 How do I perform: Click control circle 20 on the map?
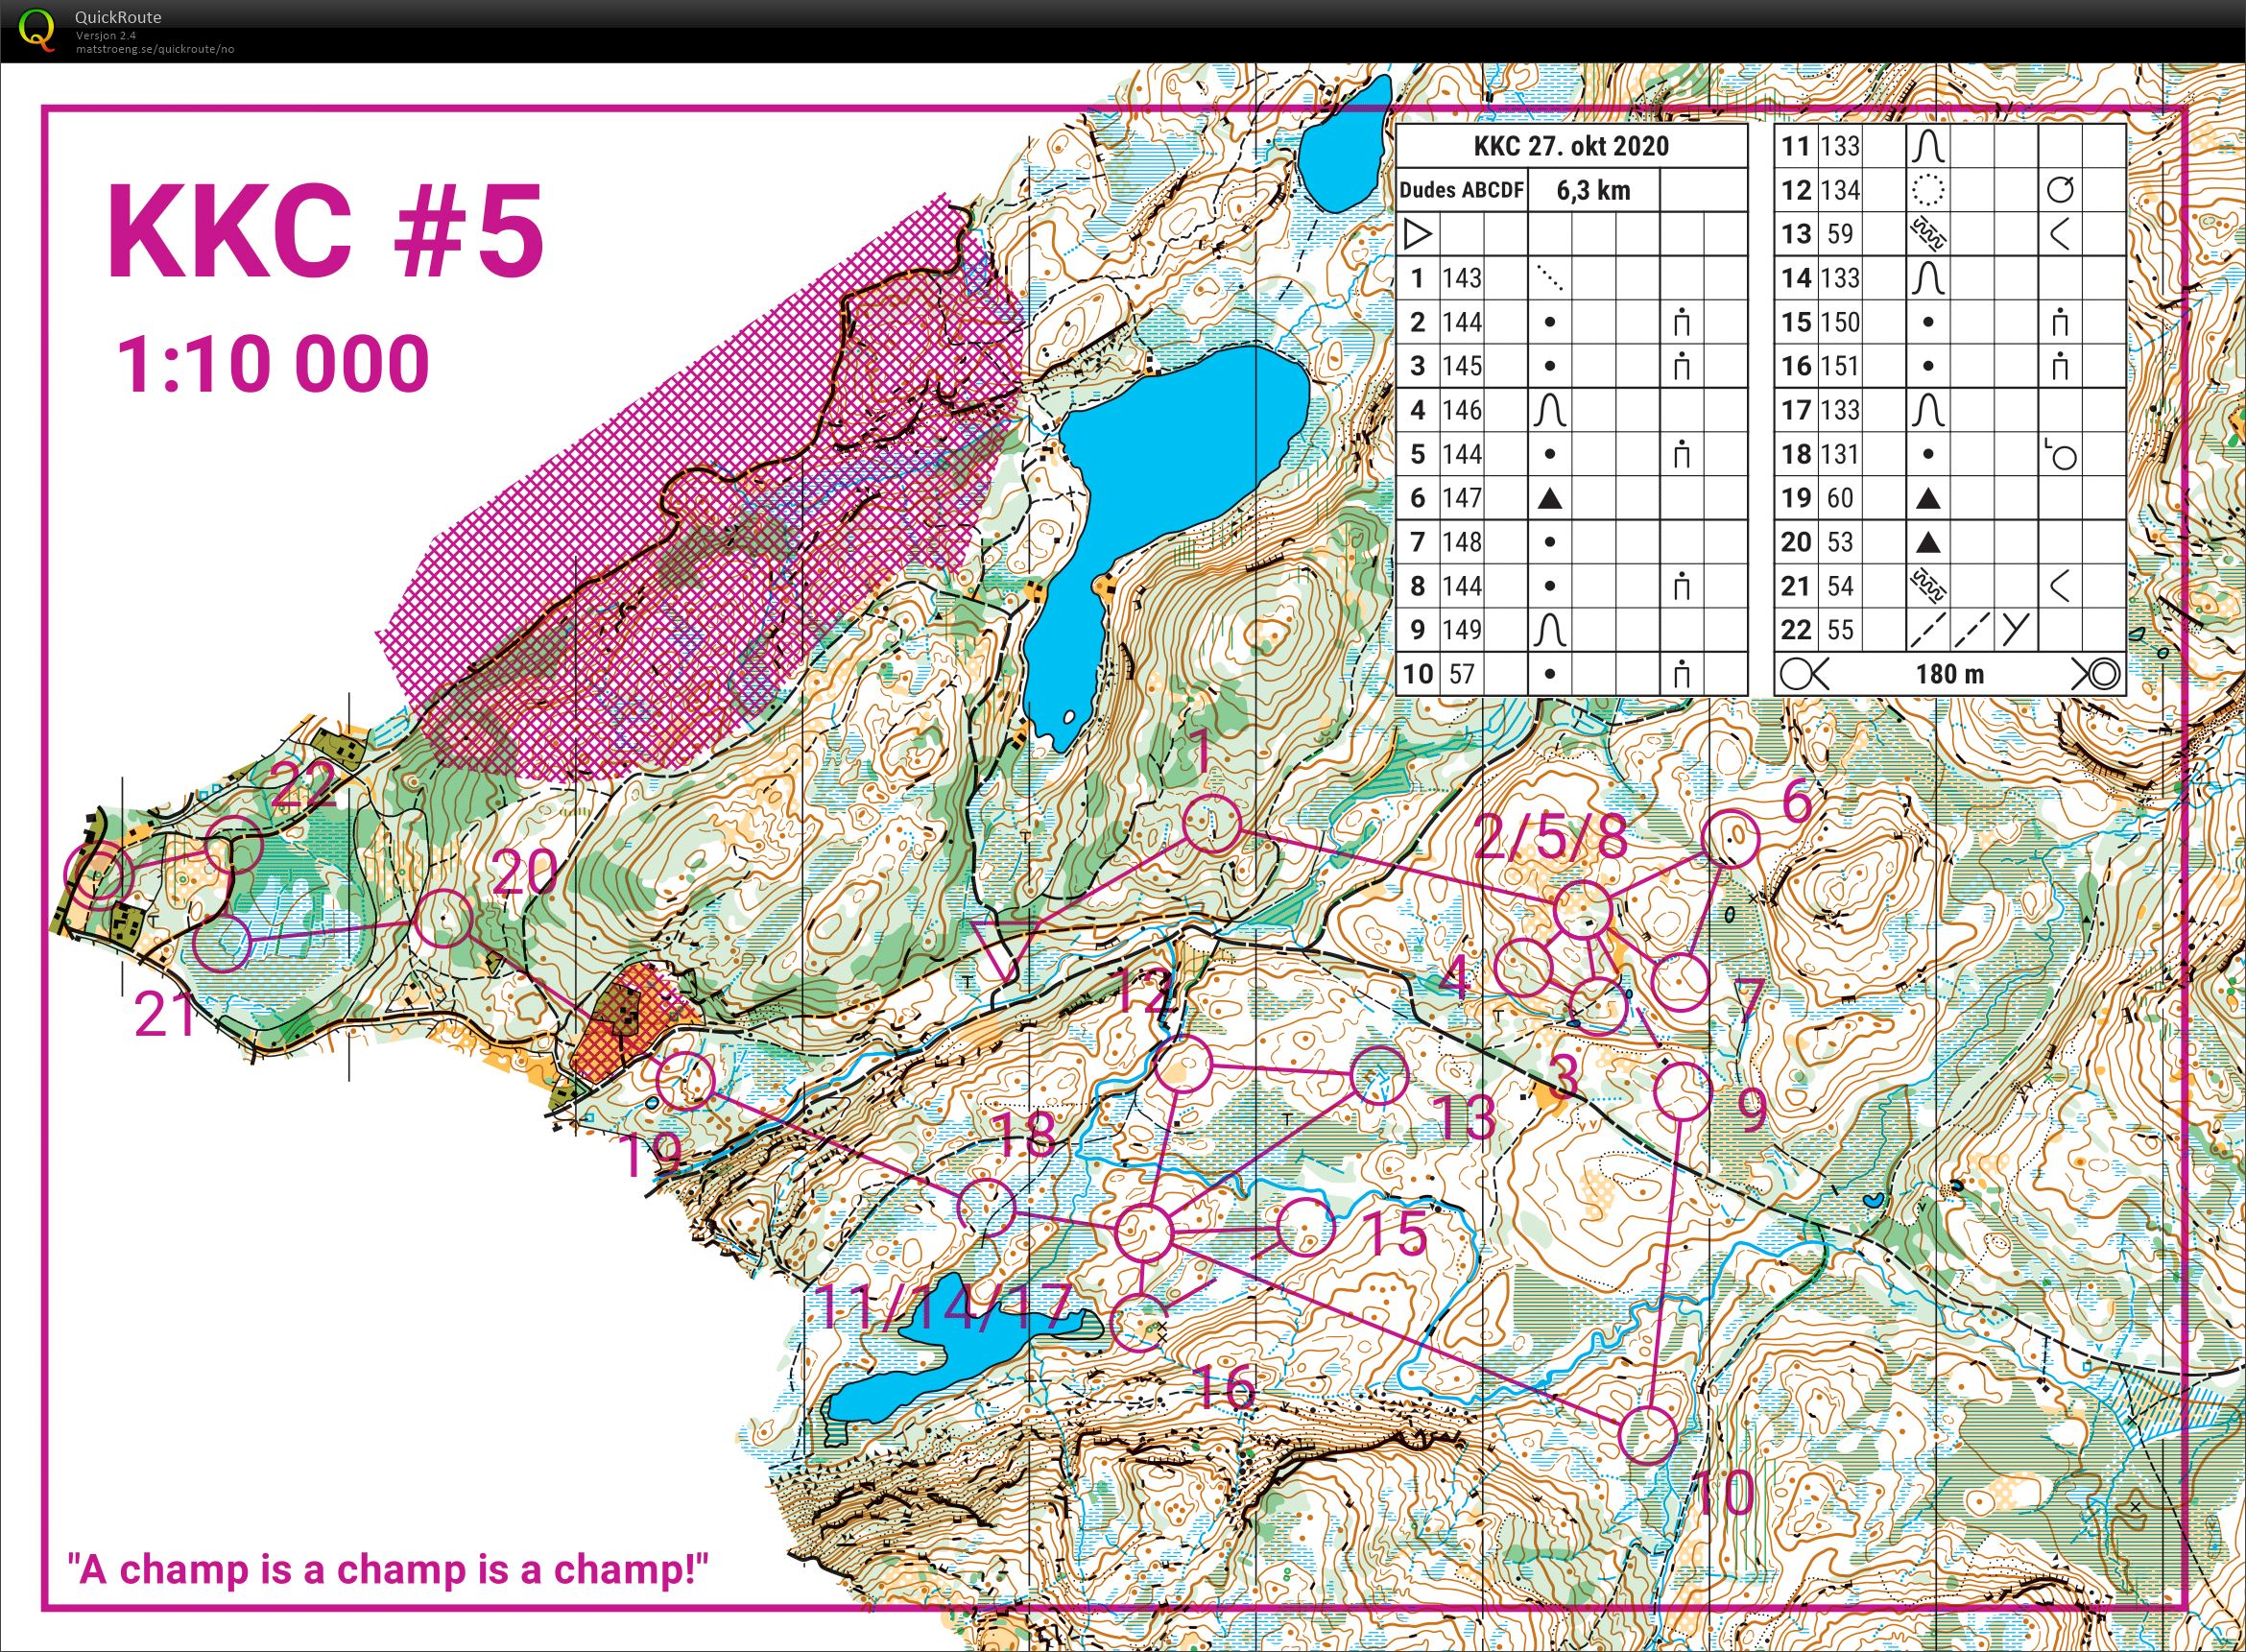pyautogui.click(x=443, y=918)
